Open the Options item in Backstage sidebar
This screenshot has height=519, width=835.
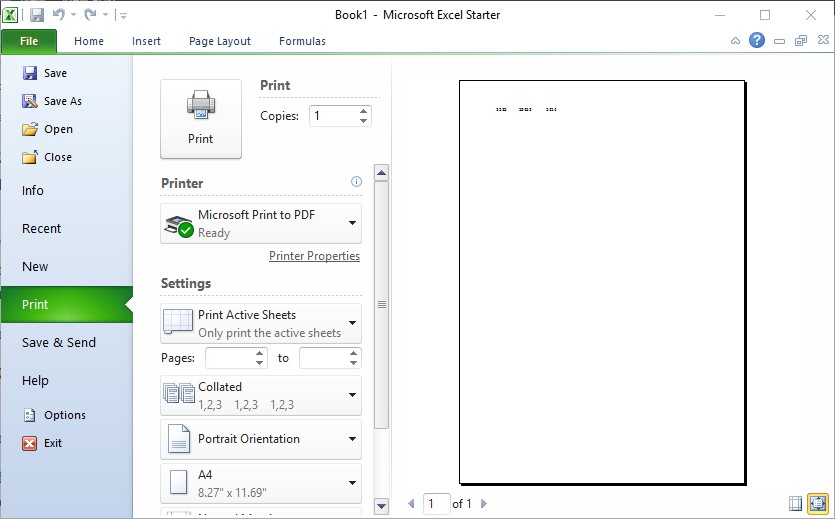tap(64, 415)
